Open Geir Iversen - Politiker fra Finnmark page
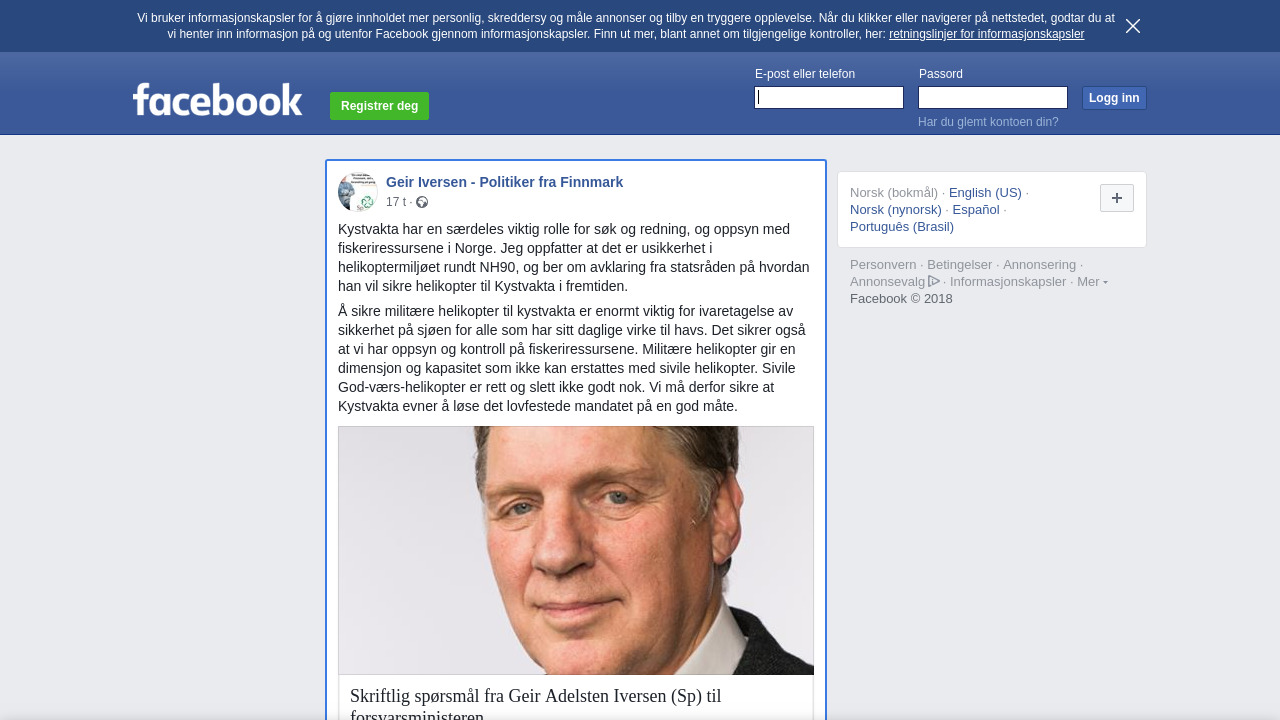 click(504, 182)
